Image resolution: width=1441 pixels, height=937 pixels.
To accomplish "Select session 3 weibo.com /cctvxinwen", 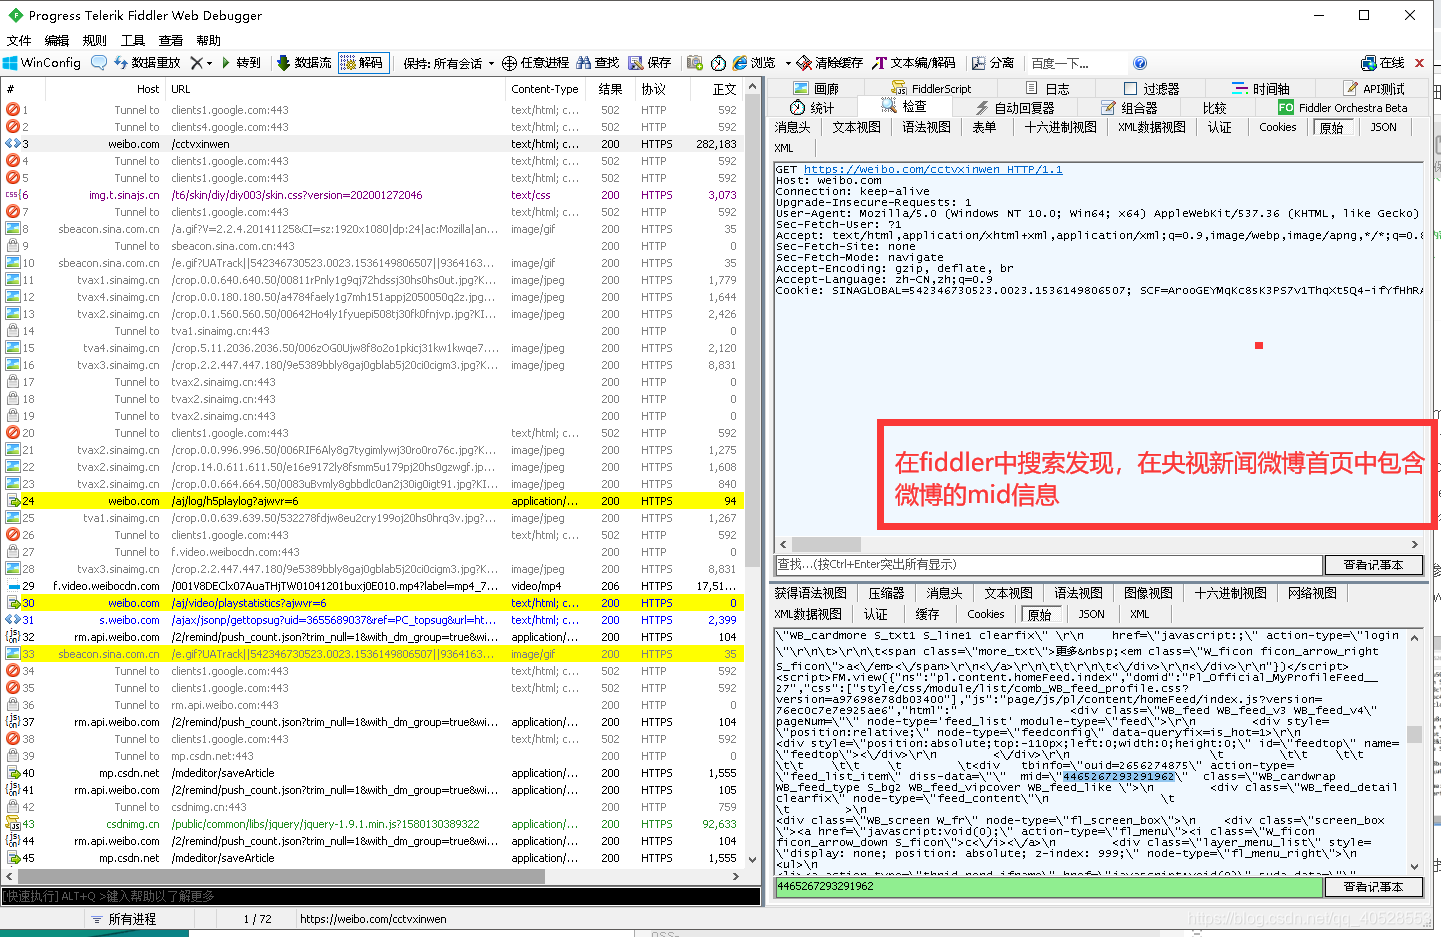I will point(372,144).
